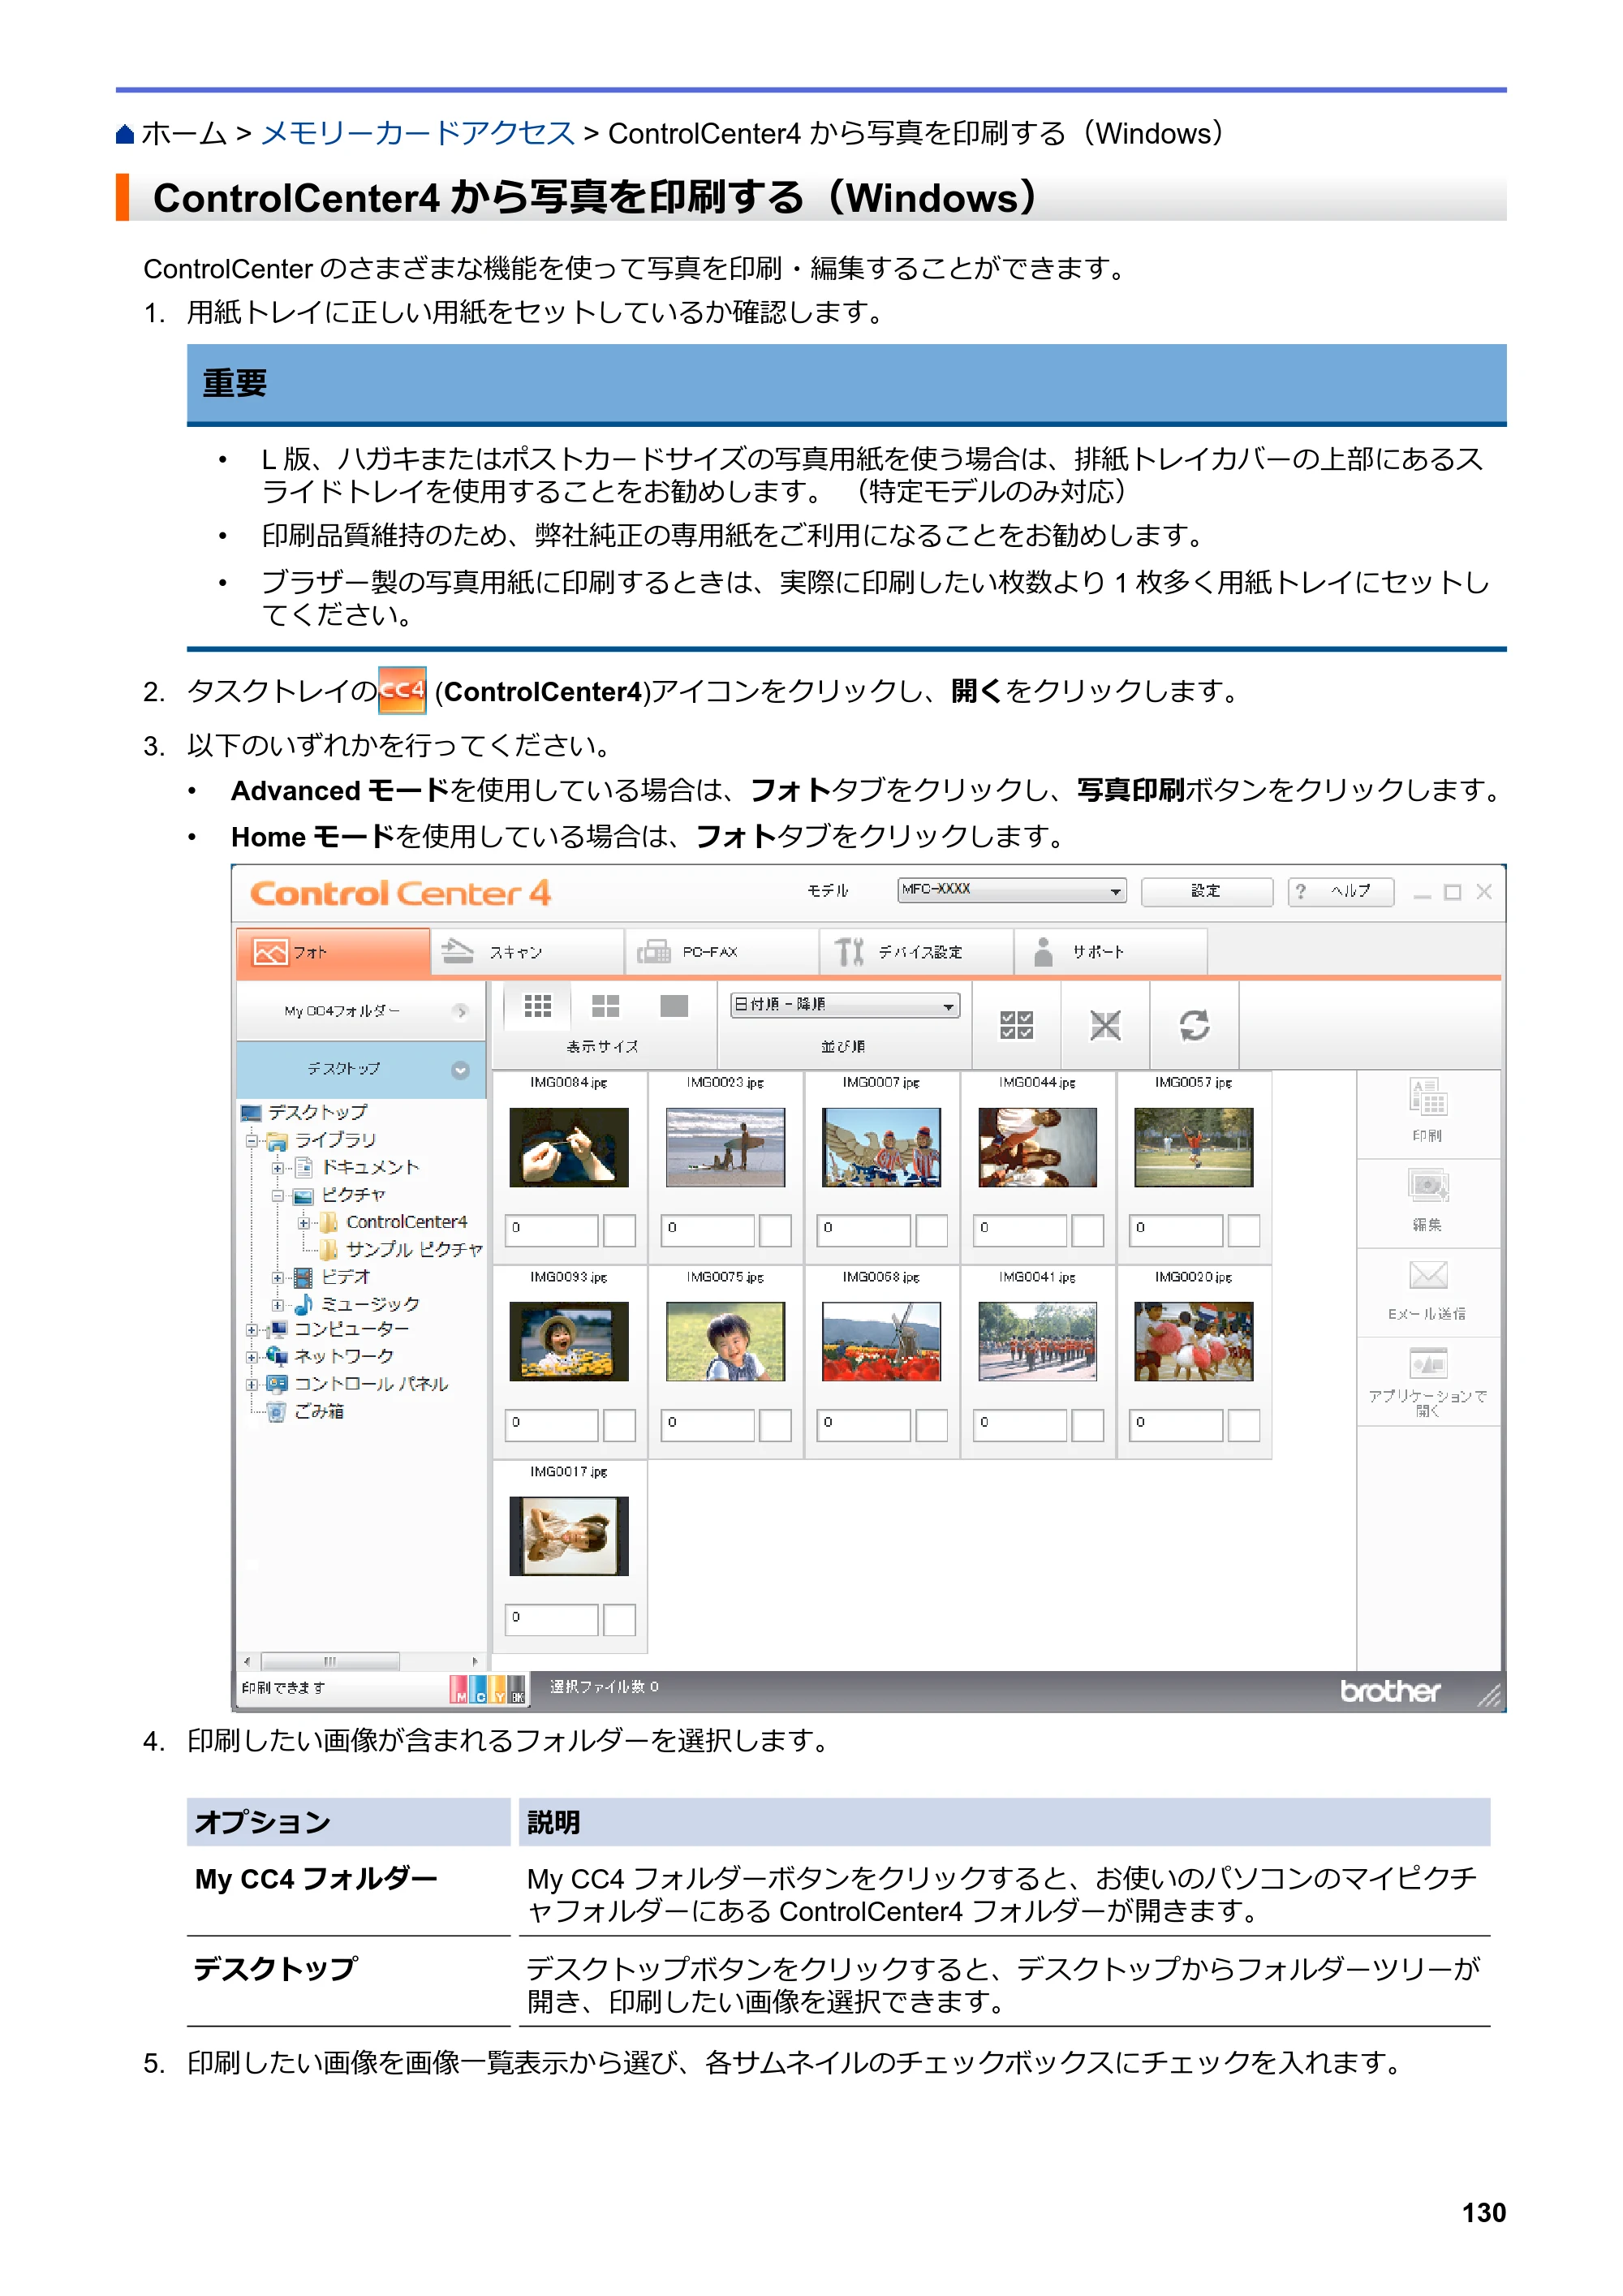The image size is (1623, 2296).
Task: Select the サンプル ピクチャ folder icon
Action: click(x=328, y=1250)
